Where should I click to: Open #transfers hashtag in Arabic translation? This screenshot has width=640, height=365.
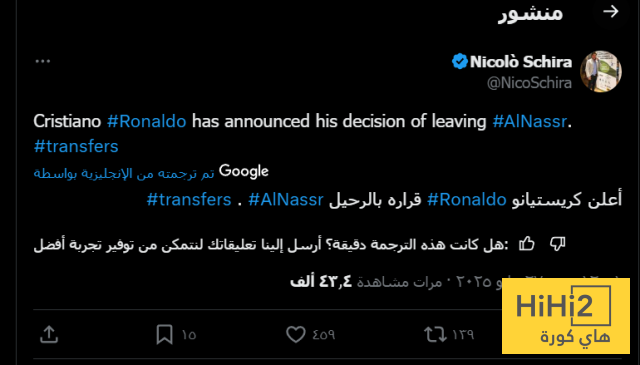189,200
